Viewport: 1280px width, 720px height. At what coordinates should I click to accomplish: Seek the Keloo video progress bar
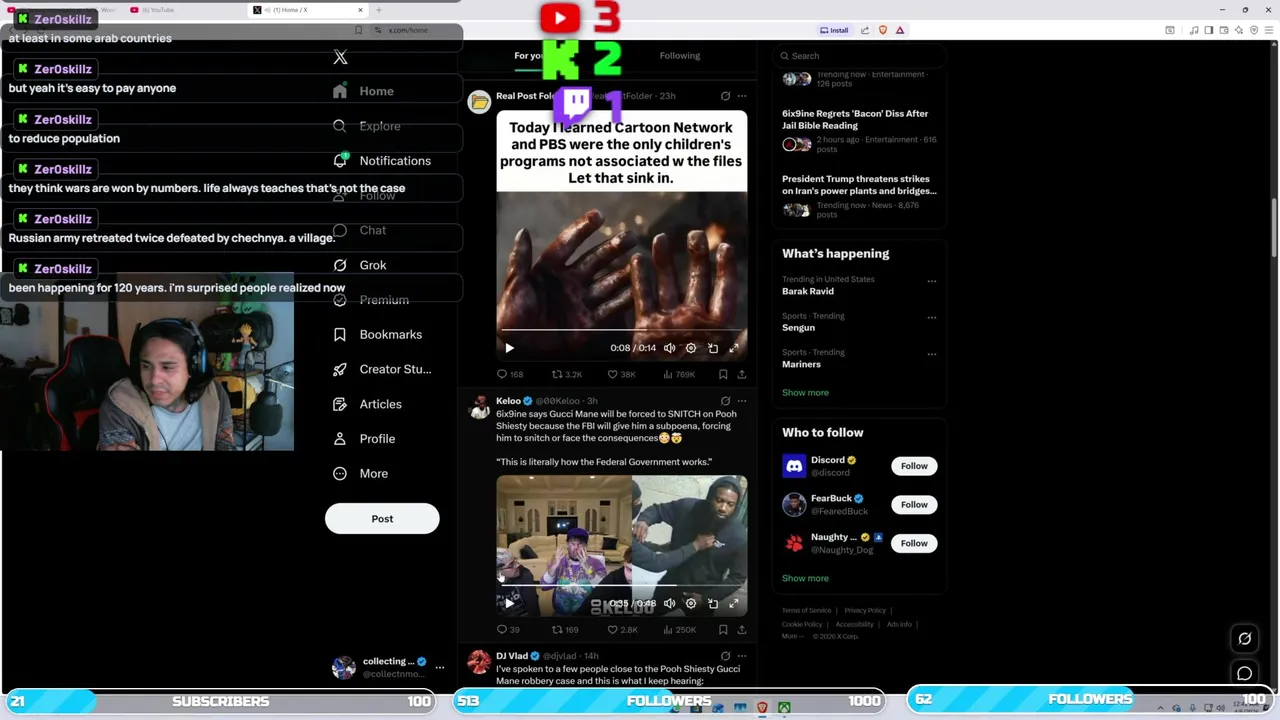coord(621,585)
